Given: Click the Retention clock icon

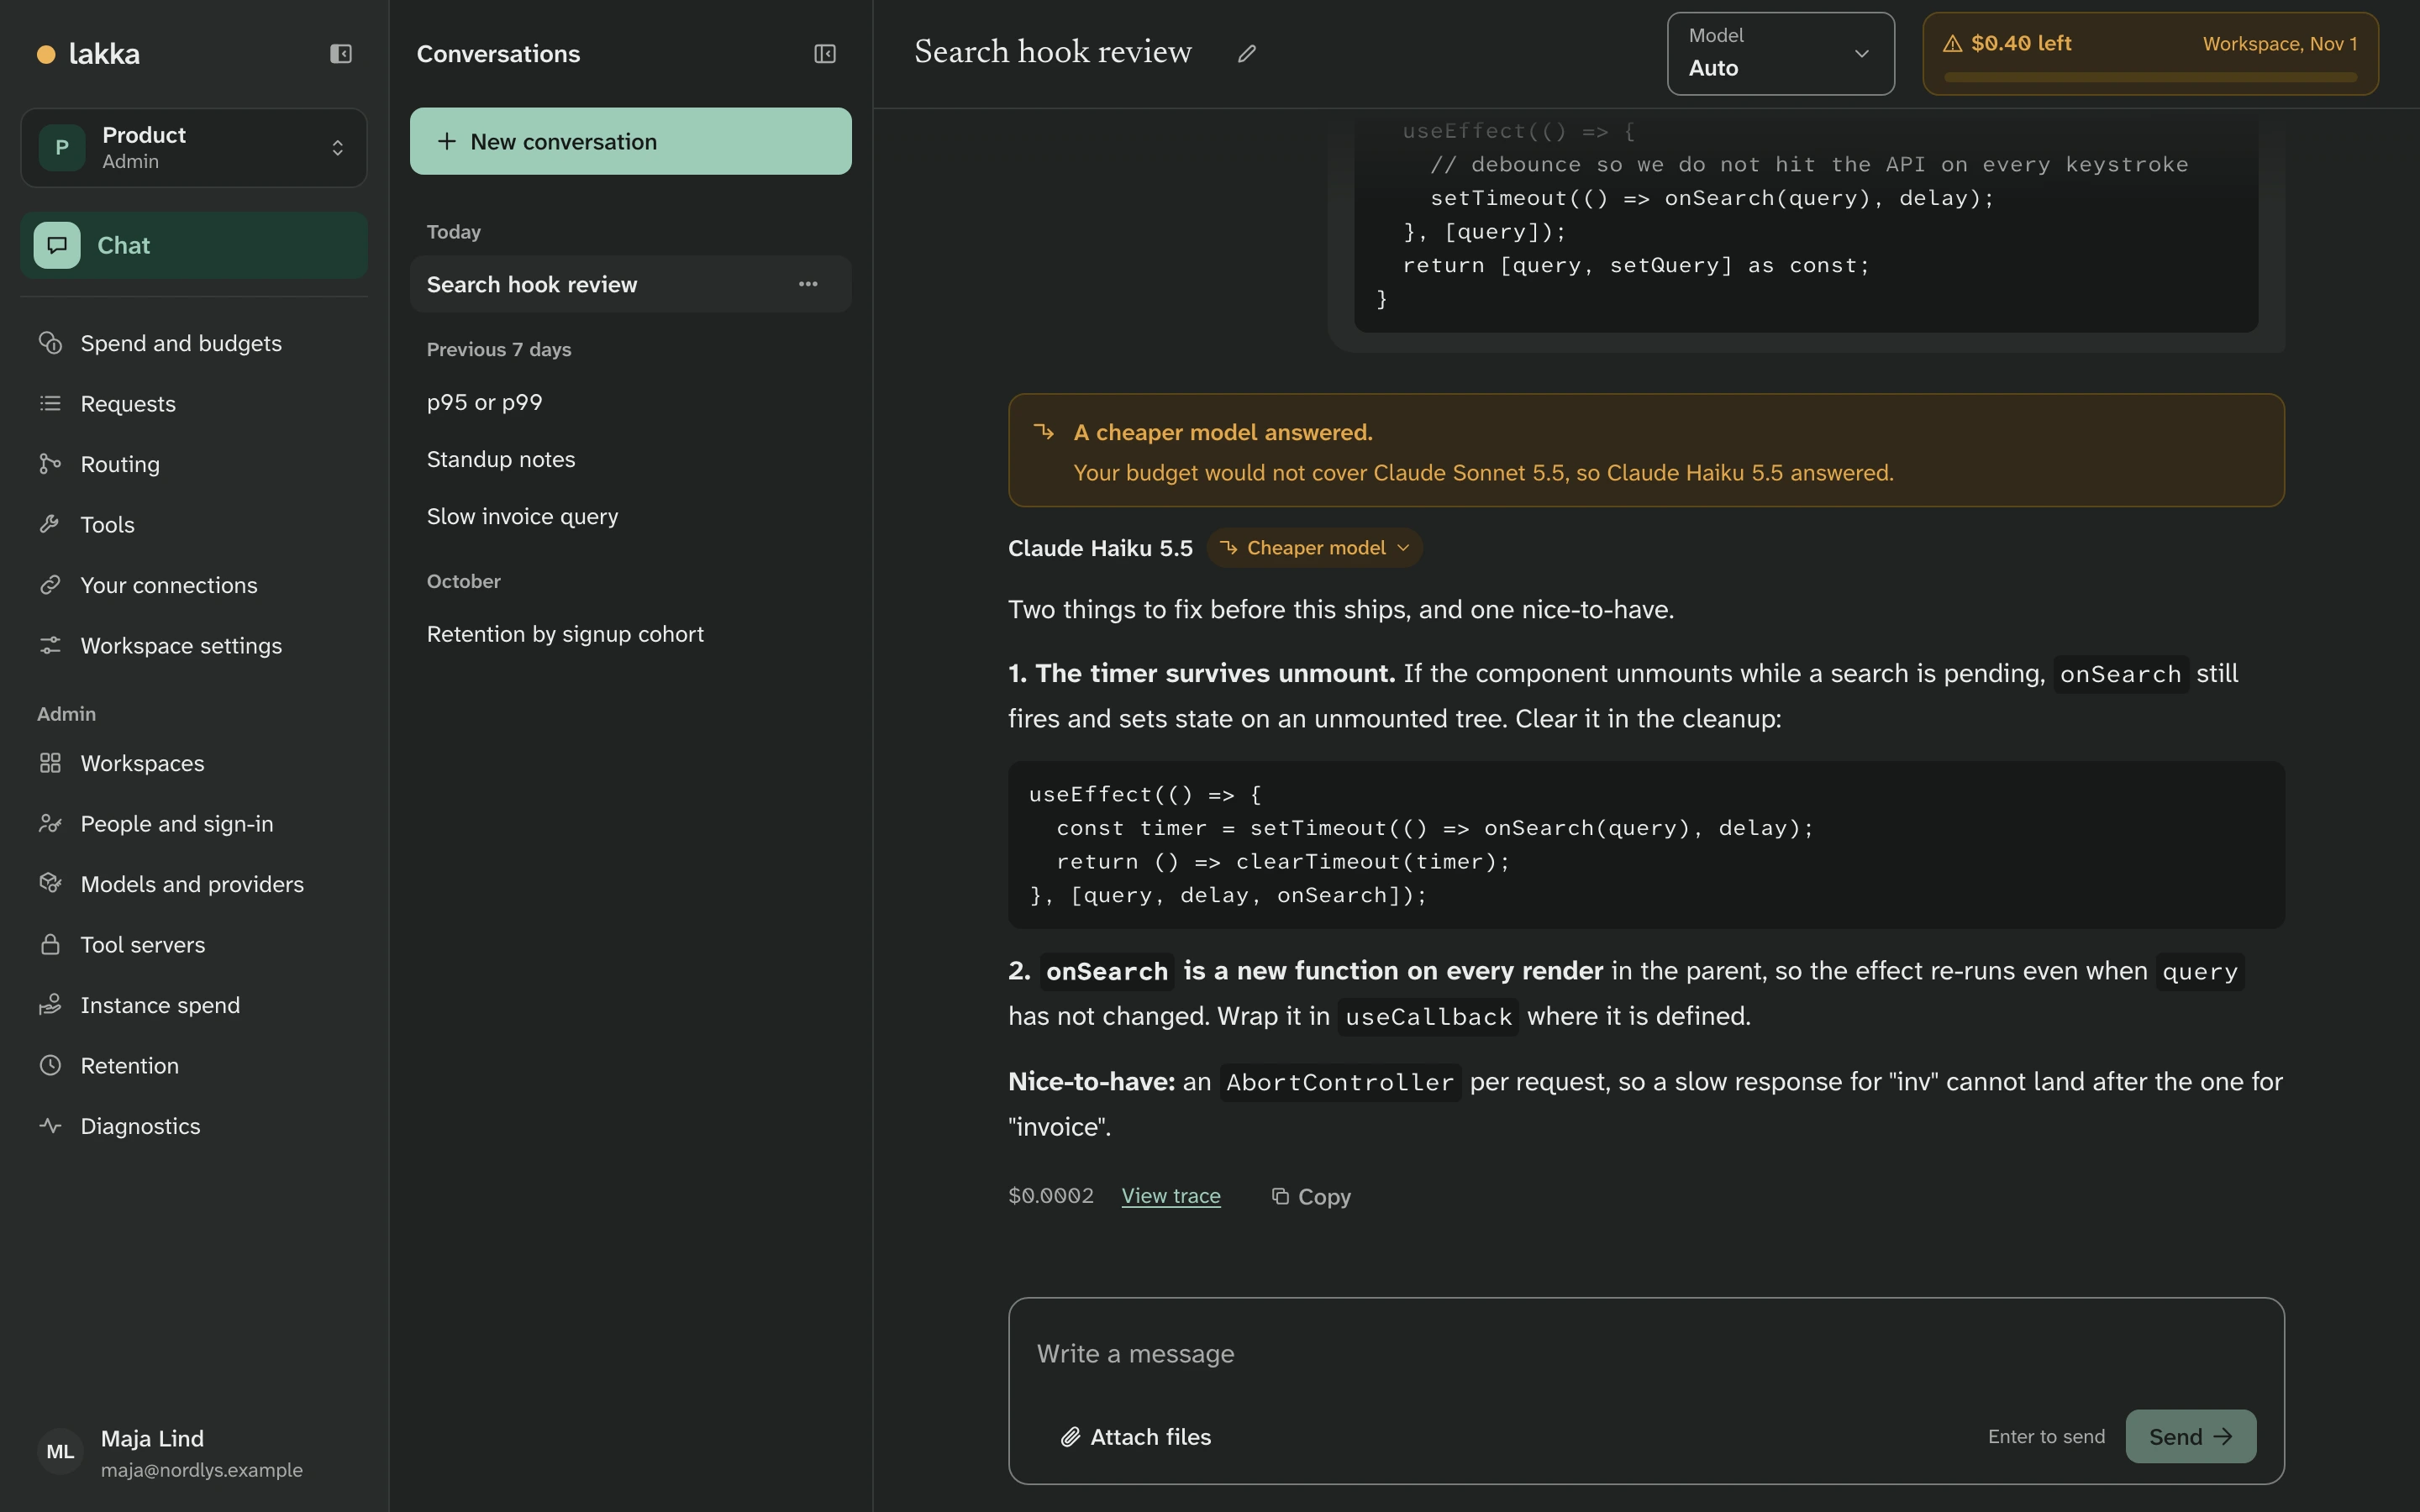Looking at the screenshot, I should click(50, 1066).
